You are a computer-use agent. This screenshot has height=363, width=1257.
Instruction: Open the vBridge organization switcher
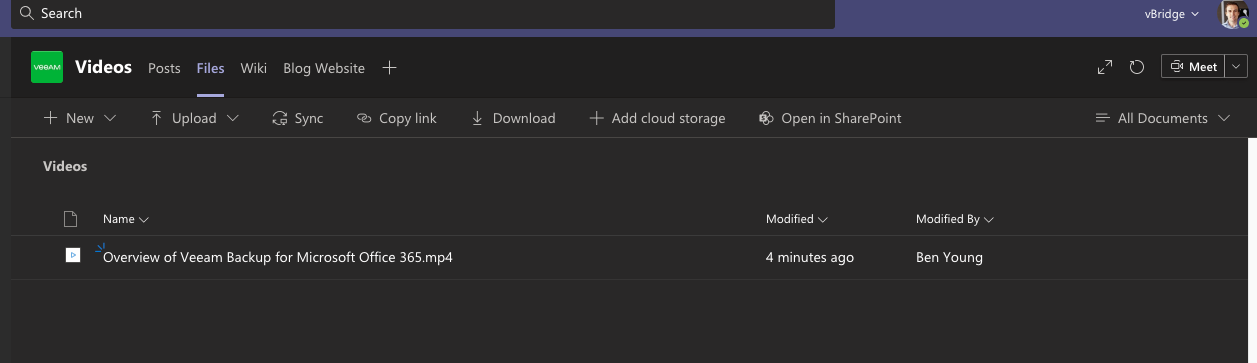pos(1172,14)
